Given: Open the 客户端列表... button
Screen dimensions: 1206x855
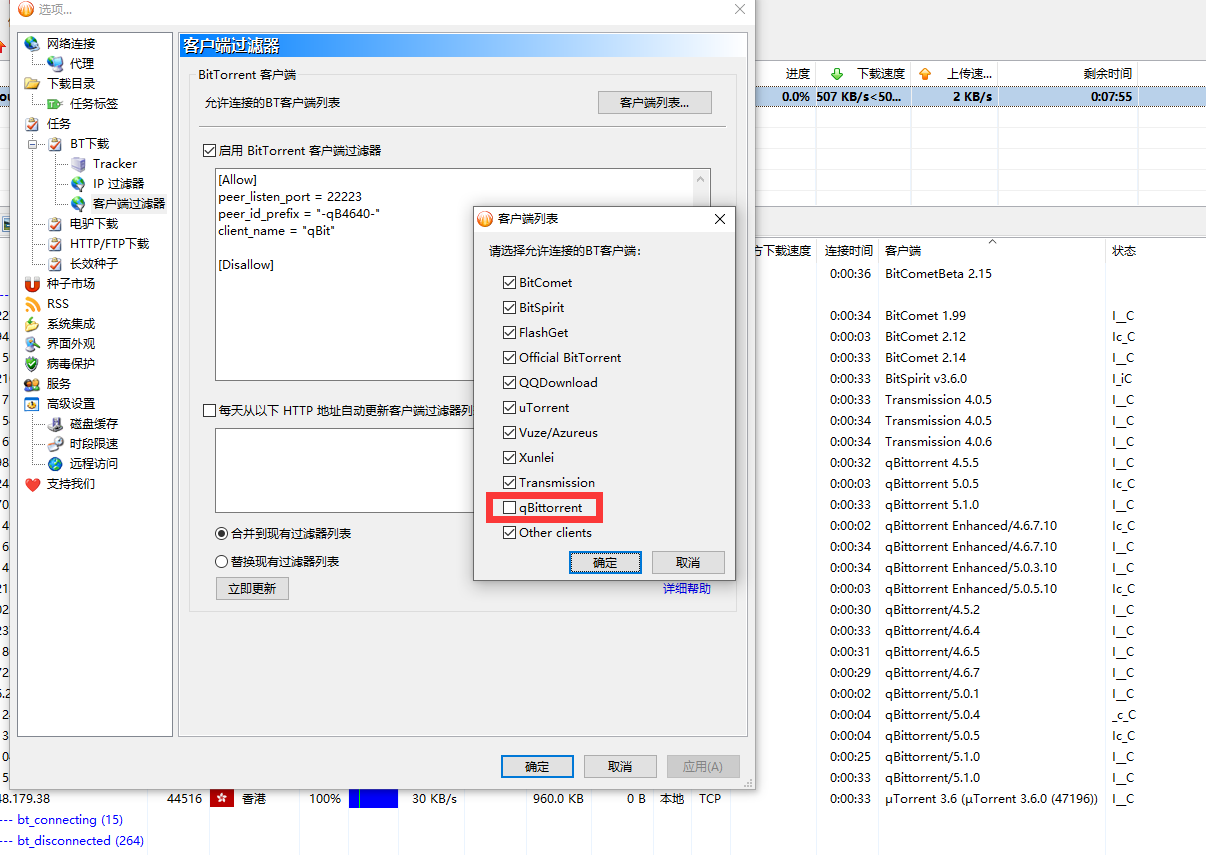Looking at the screenshot, I should click(655, 103).
